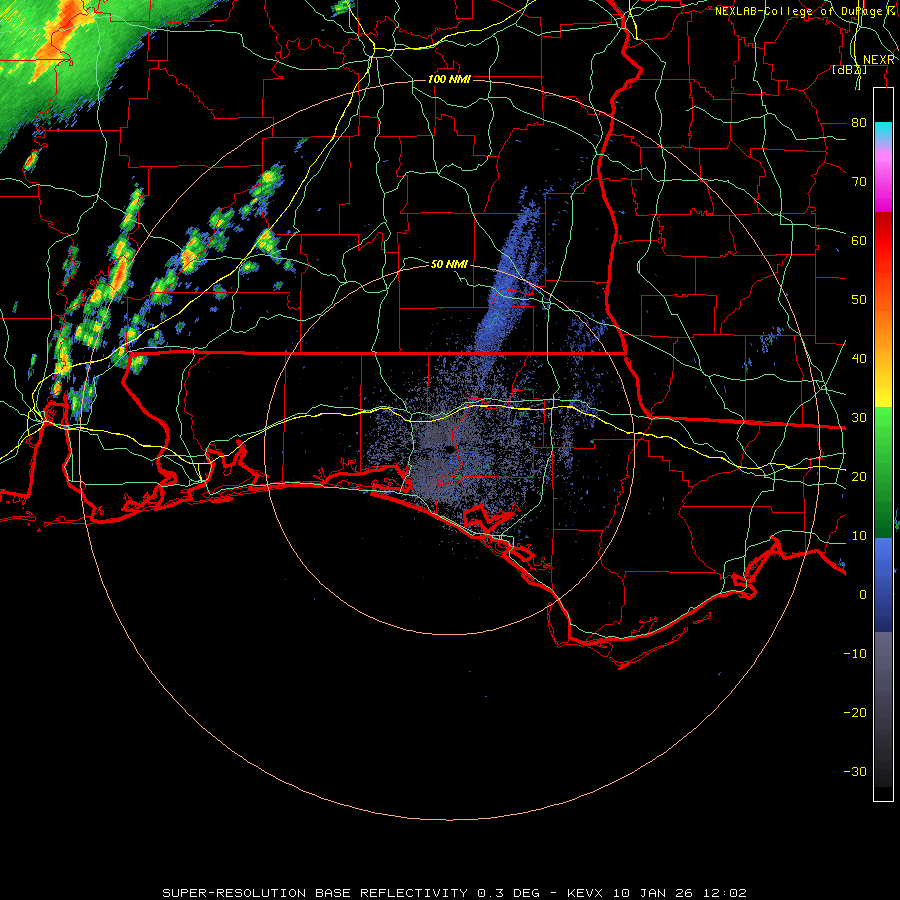
Task: Click "SUPER-RESOLUTION BASE REFLECTIVITY" in the caption
Action: 315,893
